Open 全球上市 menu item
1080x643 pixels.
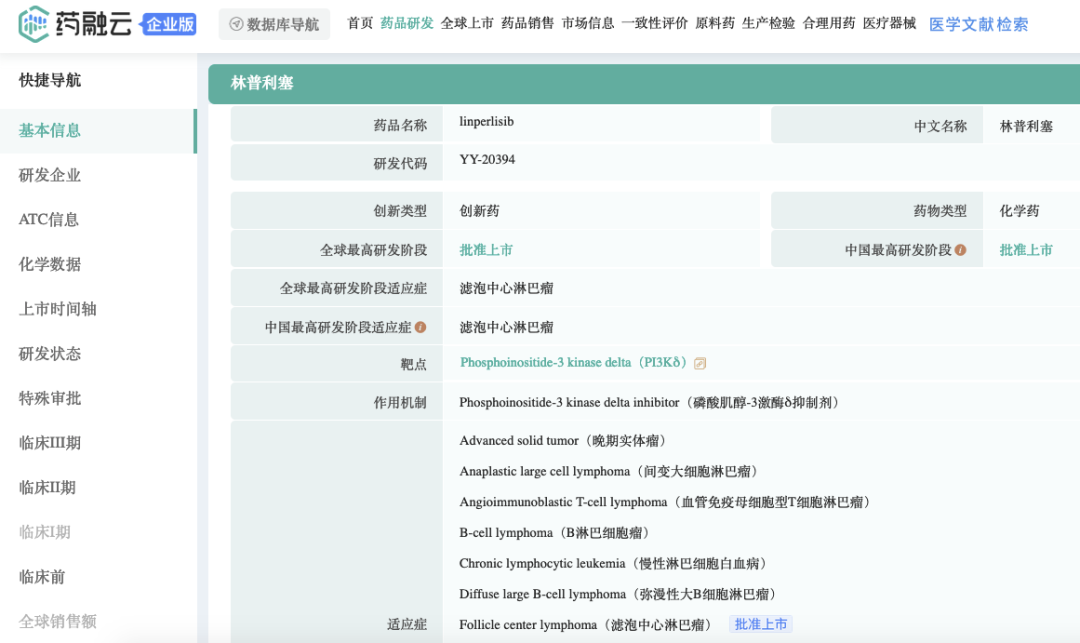[x=467, y=23]
